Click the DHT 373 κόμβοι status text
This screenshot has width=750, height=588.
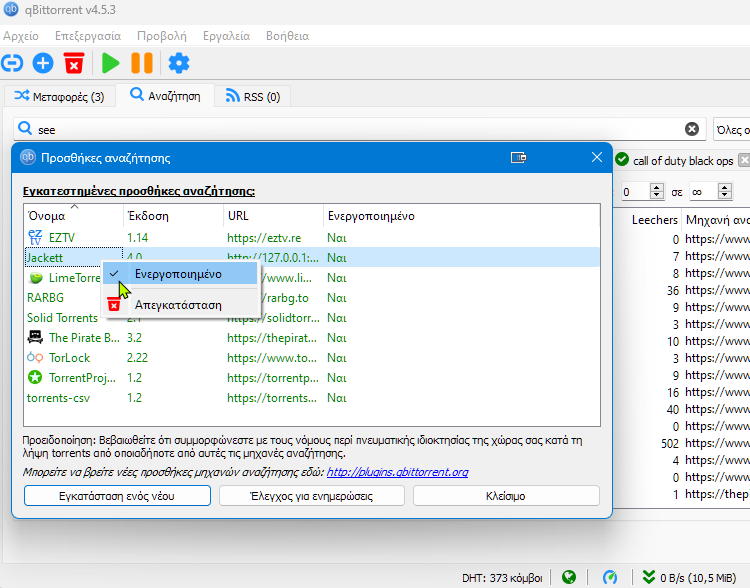tap(502, 578)
